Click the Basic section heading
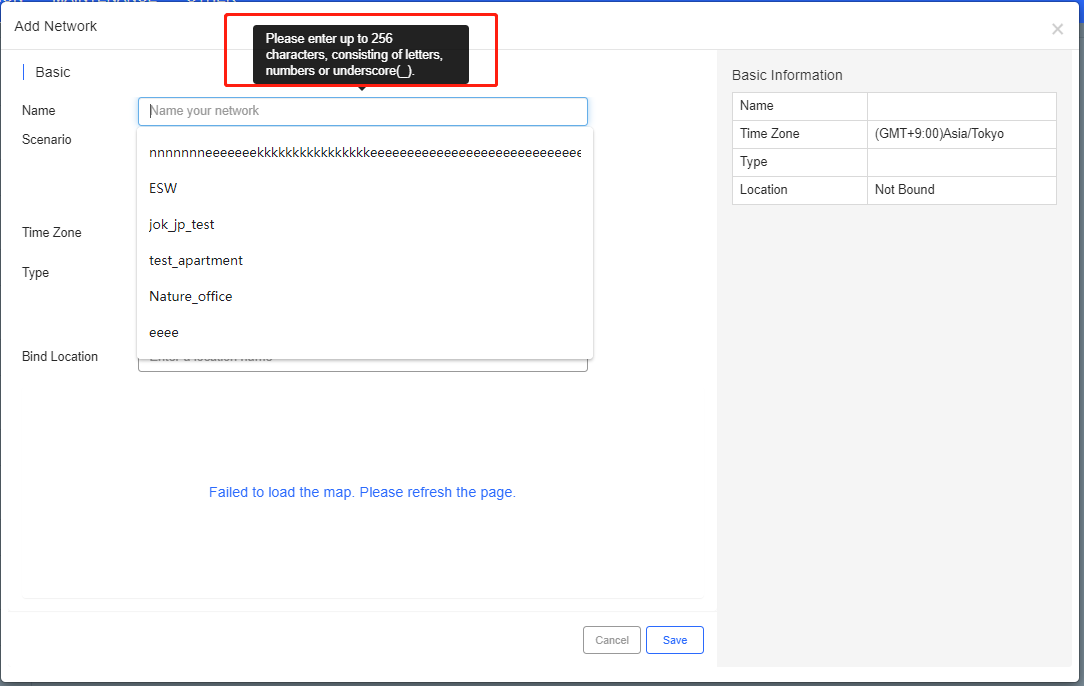Image resolution: width=1084 pixels, height=686 pixels. pos(53,72)
